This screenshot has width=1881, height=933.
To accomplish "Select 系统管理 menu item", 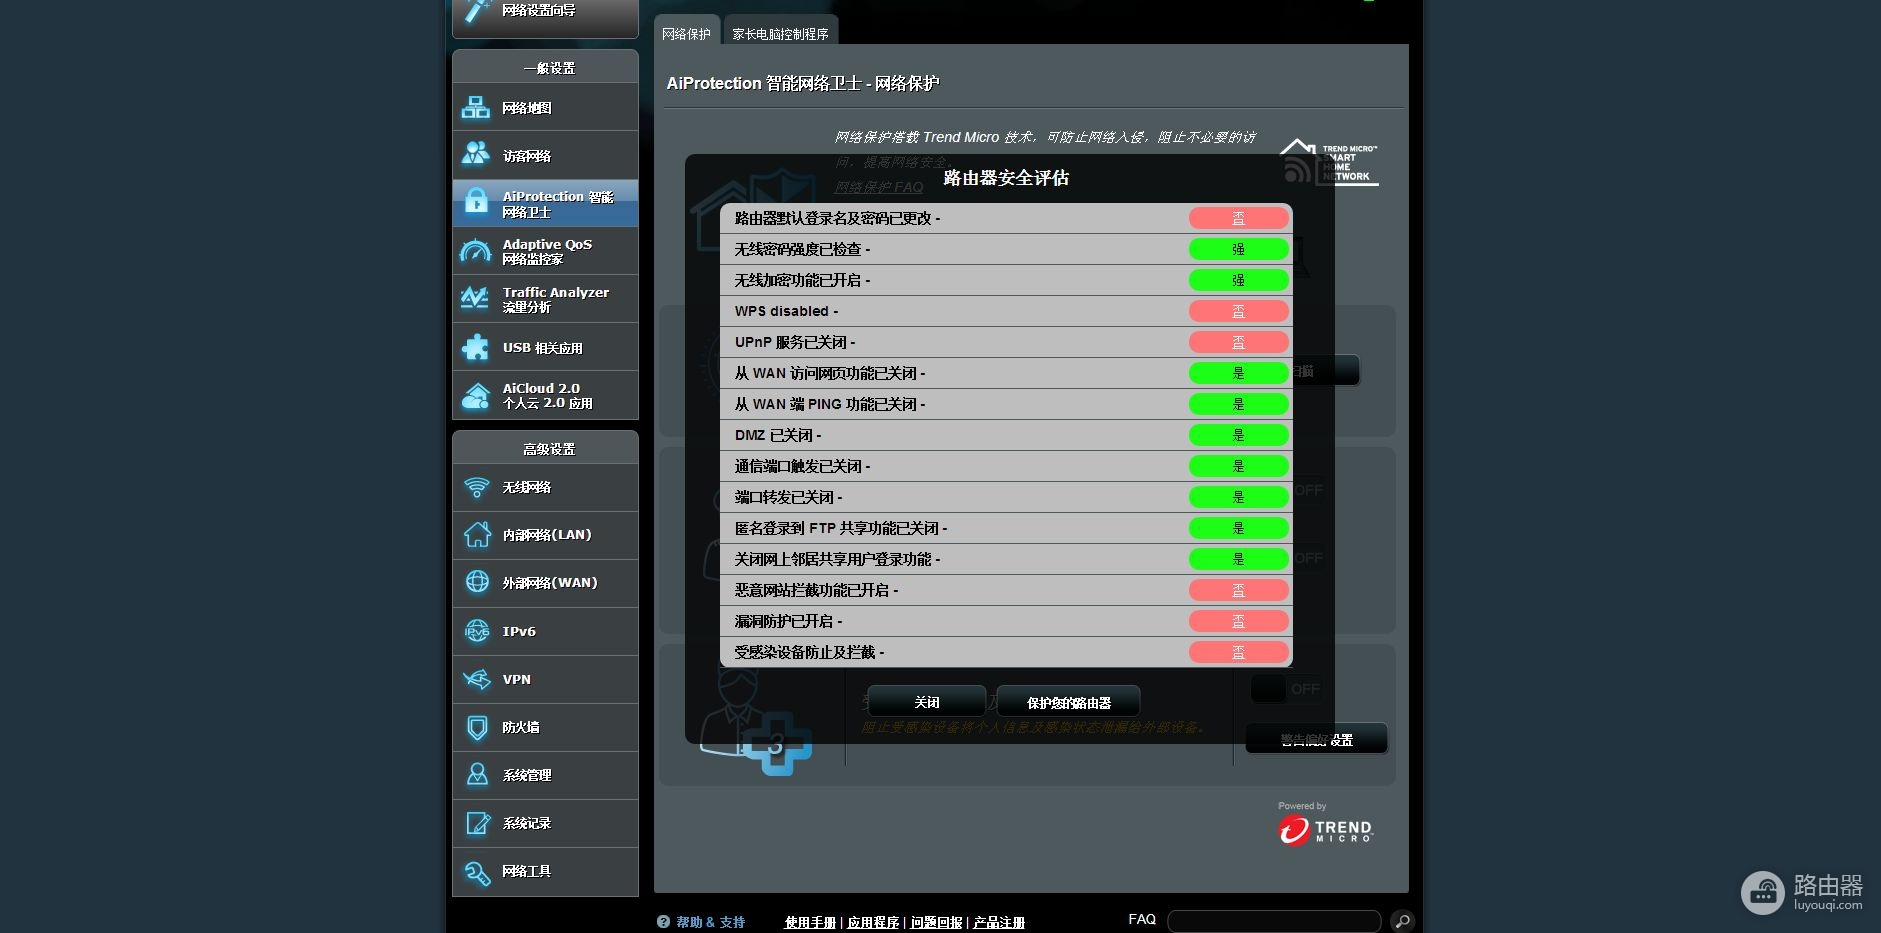I will (x=545, y=775).
